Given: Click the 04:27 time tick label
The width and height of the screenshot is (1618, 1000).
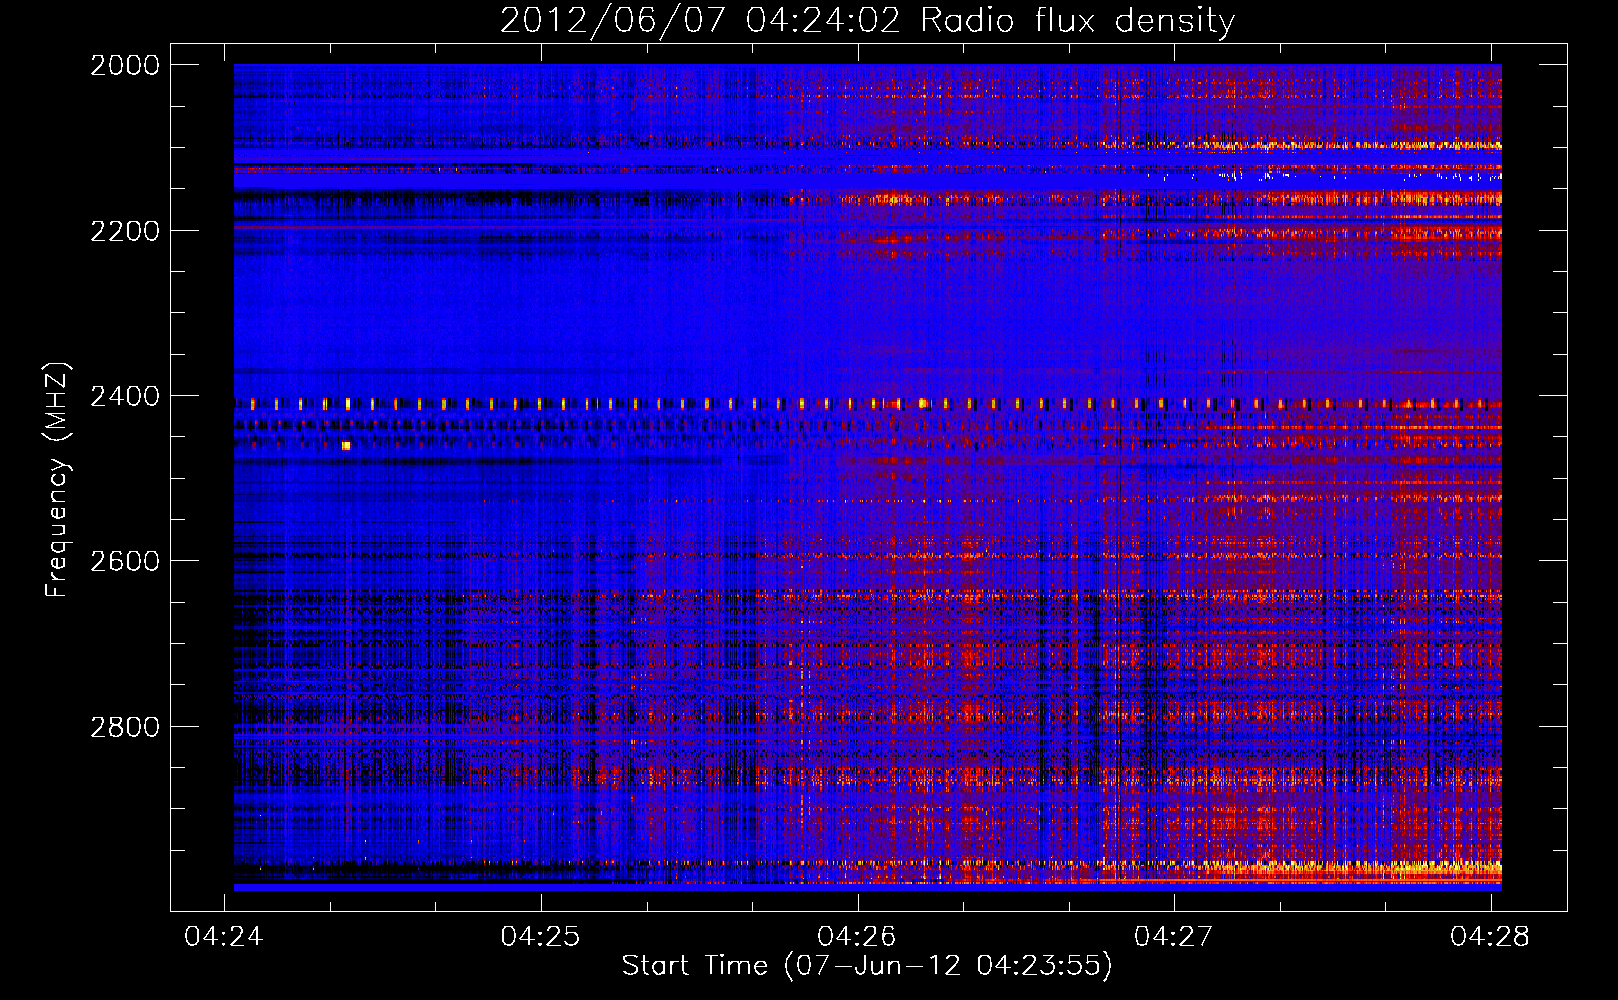Looking at the screenshot, I should point(1174,936).
